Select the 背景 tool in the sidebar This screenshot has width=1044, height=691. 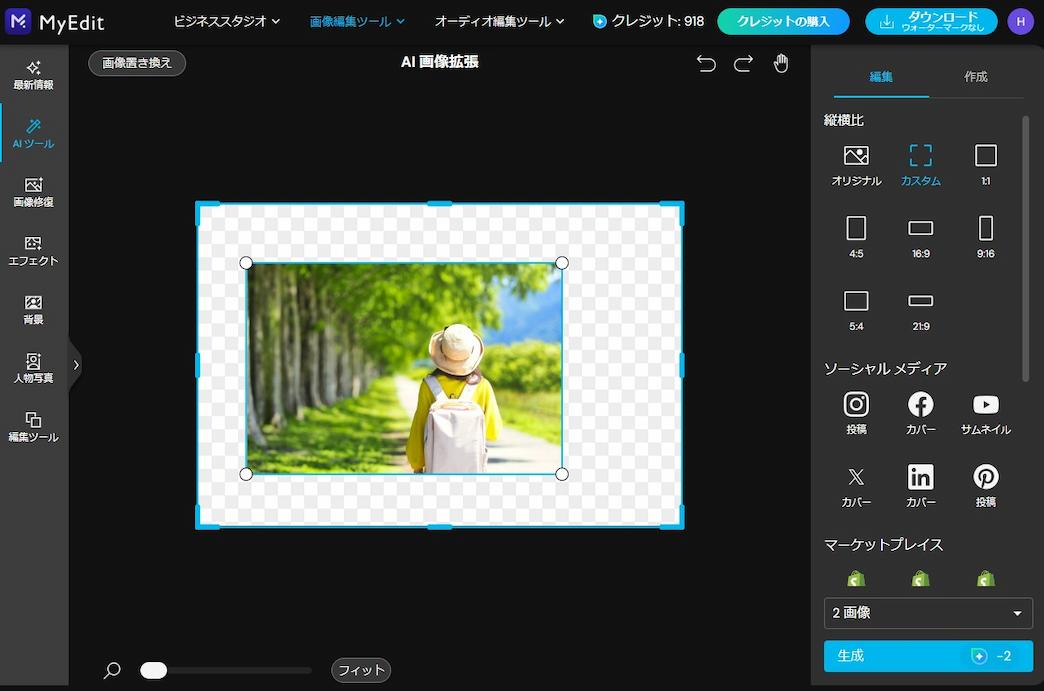click(x=33, y=310)
